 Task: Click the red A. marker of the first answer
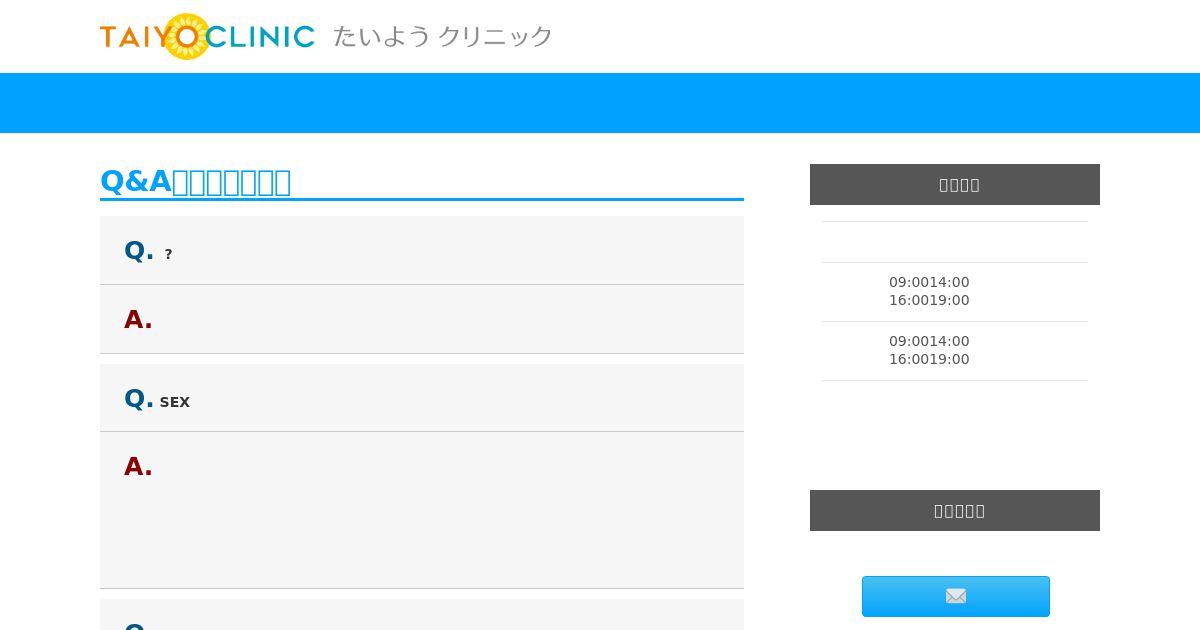click(138, 320)
